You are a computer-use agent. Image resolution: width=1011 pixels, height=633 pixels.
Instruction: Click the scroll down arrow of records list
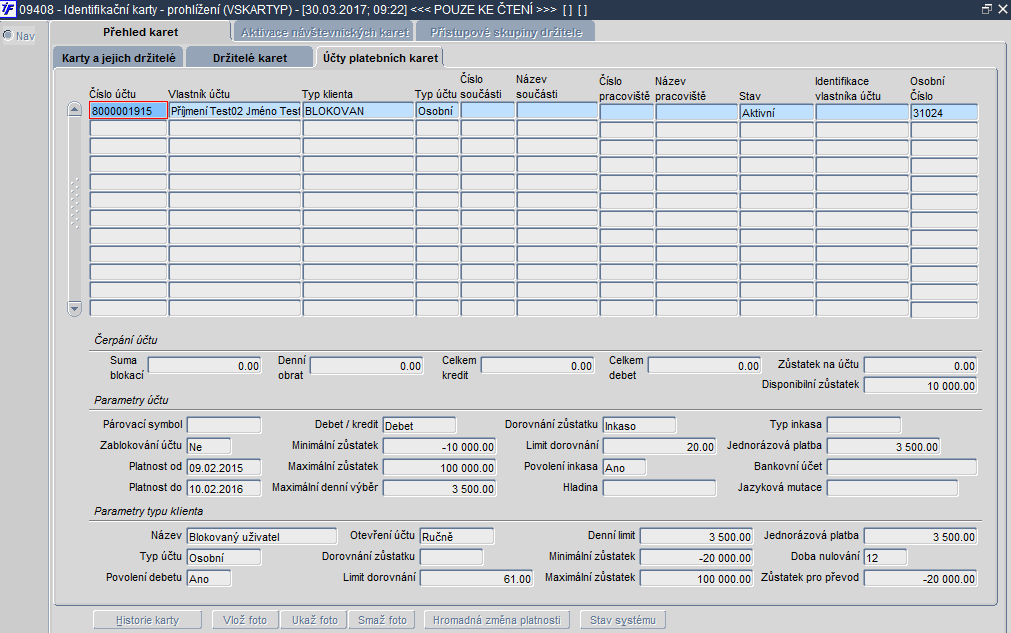74,308
